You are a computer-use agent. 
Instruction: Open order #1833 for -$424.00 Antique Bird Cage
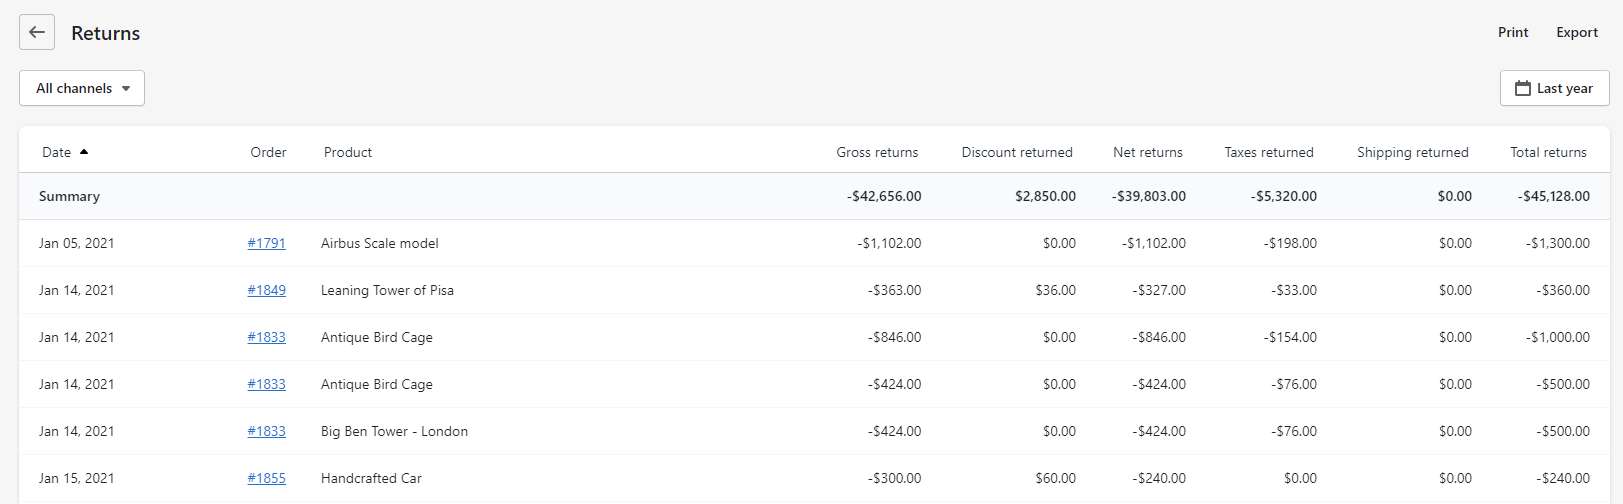[x=267, y=384]
